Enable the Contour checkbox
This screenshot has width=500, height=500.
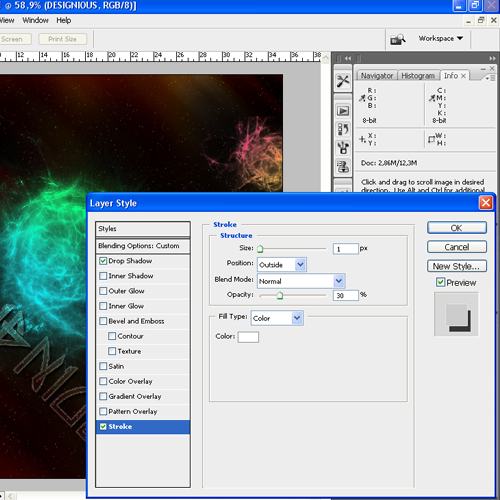[112, 336]
